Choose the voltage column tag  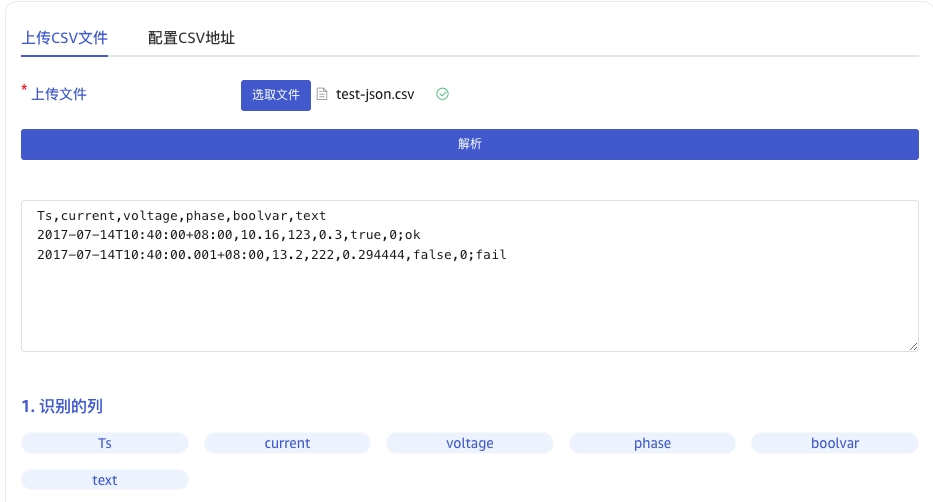[470, 443]
